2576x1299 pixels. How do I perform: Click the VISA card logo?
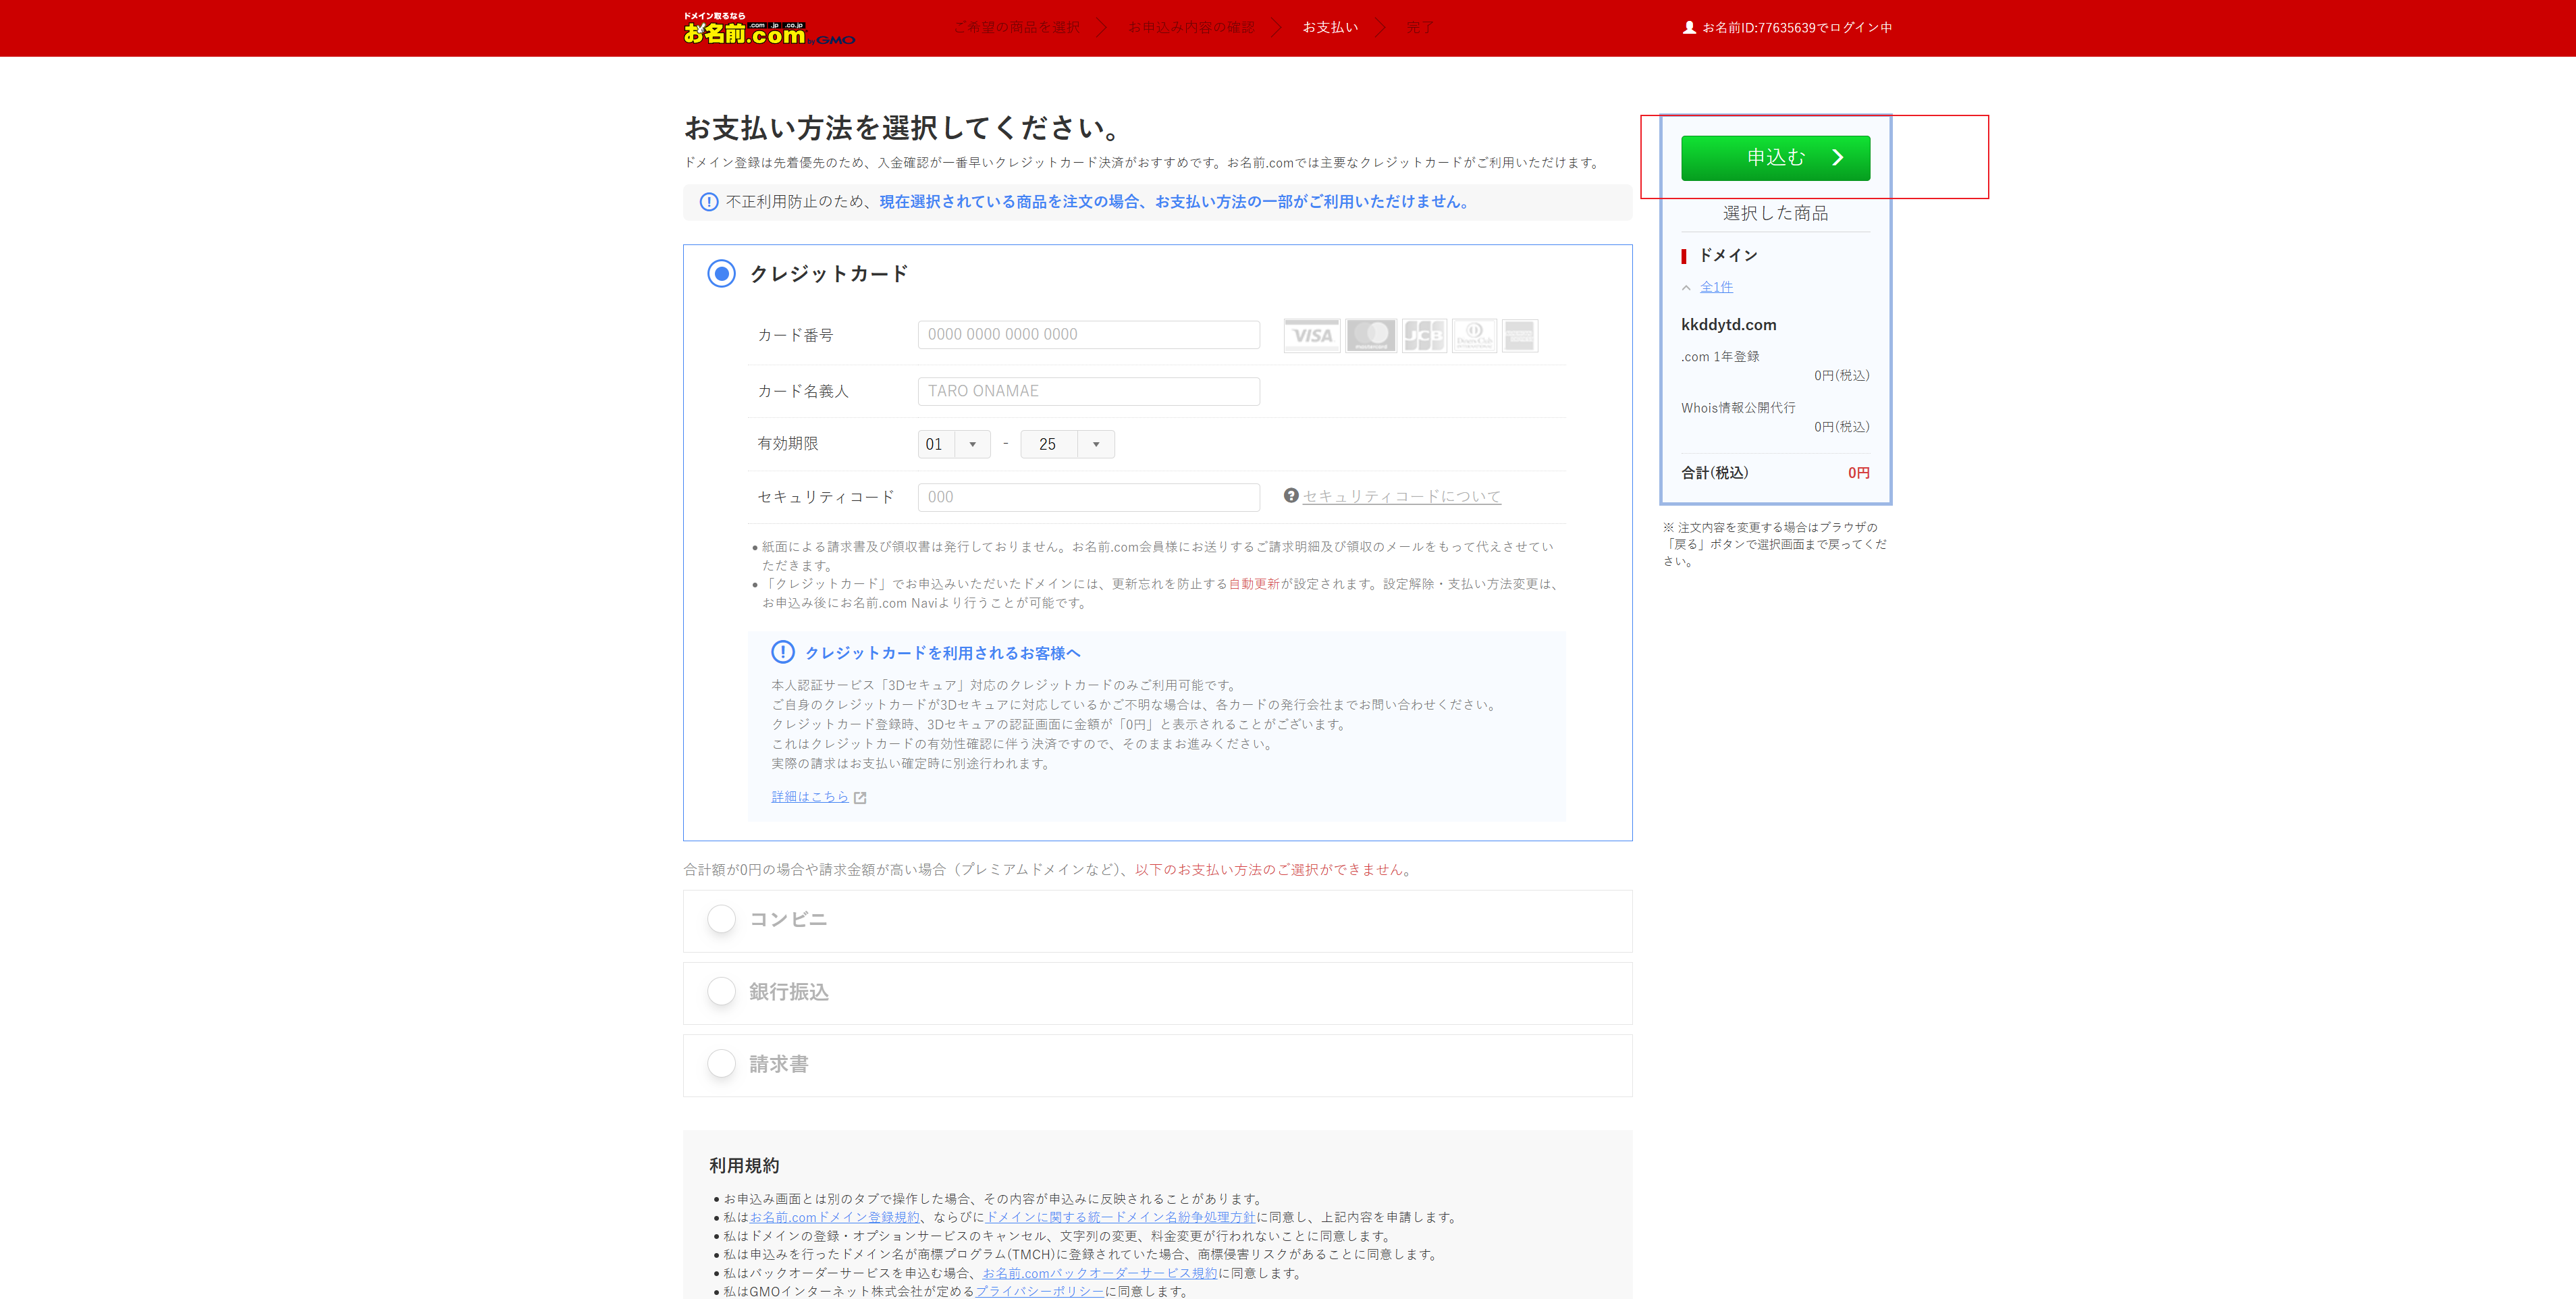[1312, 335]
